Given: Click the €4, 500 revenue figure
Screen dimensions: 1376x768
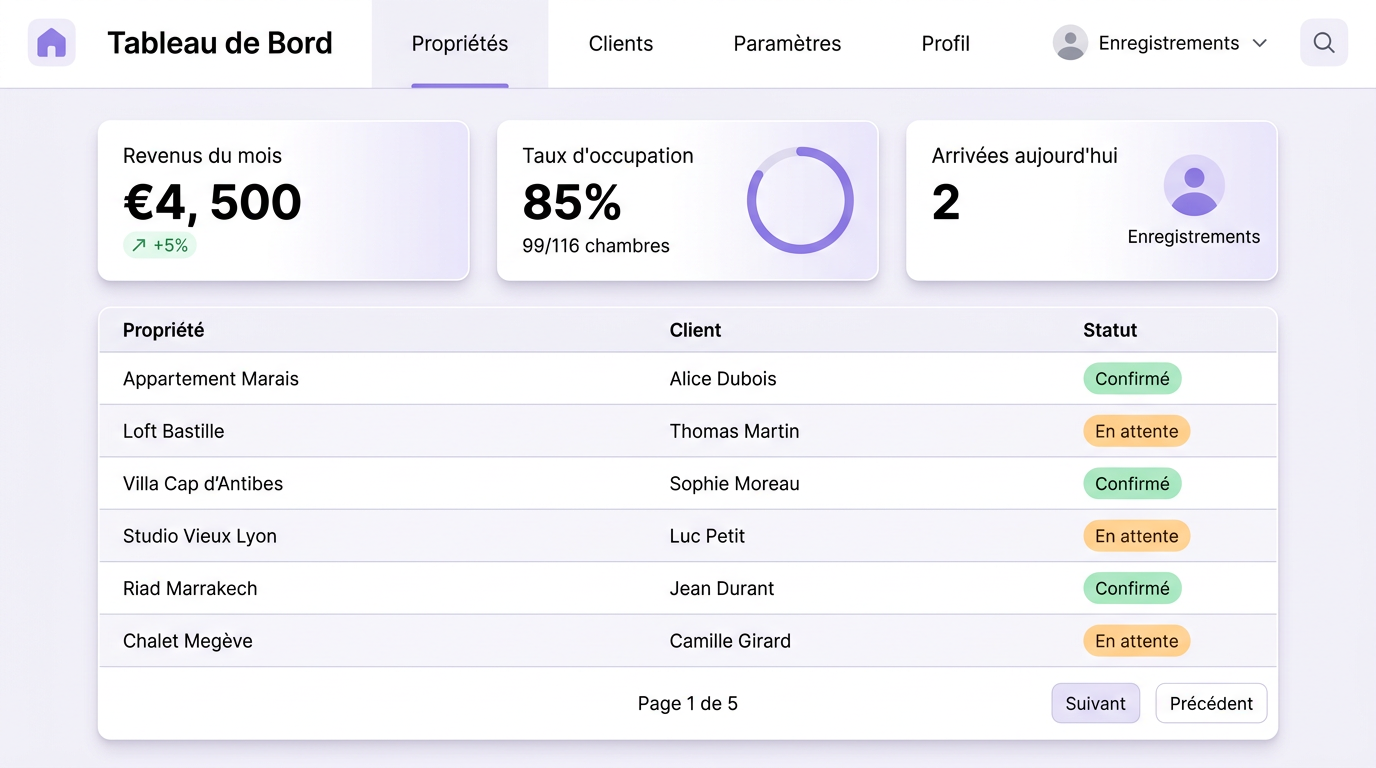Looking at the screenshot, I should pyautogui.click(x=212, y=202).
